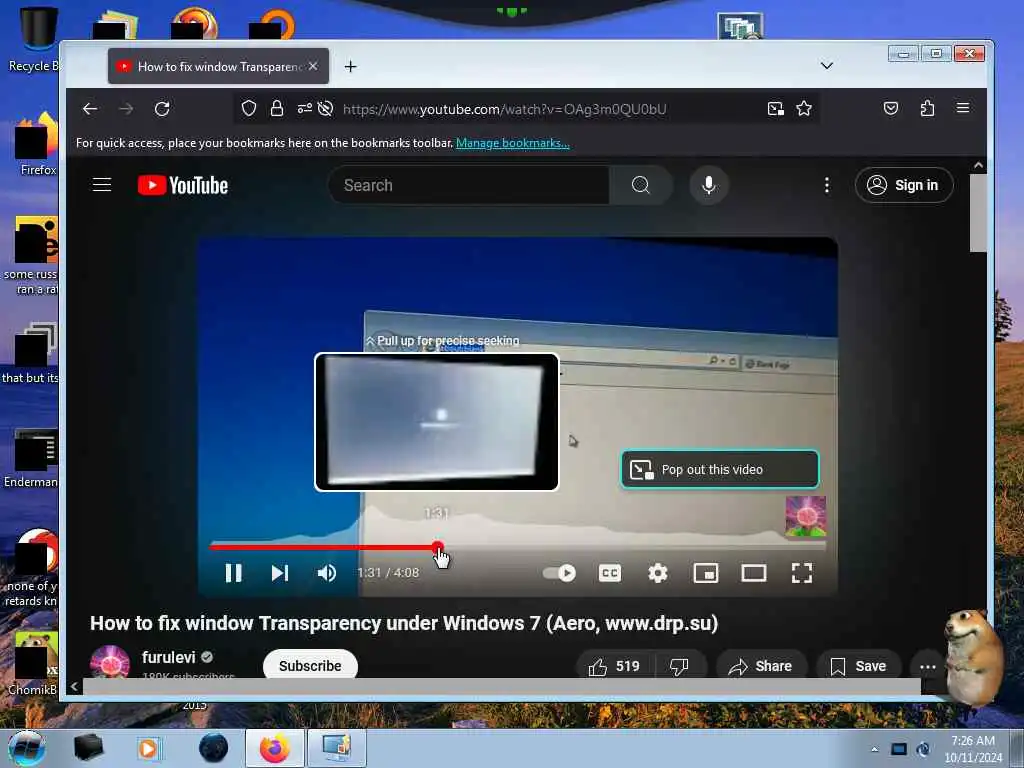
Task: Mute the video with the speaker icon
Action: point(327,573)
